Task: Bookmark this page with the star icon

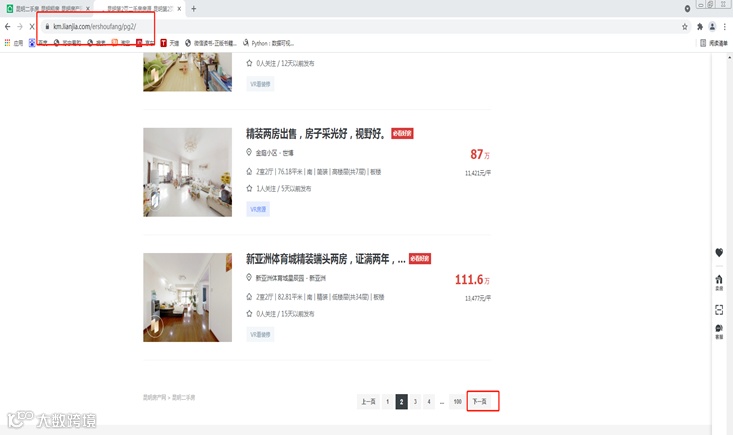Action: [685, 27]
